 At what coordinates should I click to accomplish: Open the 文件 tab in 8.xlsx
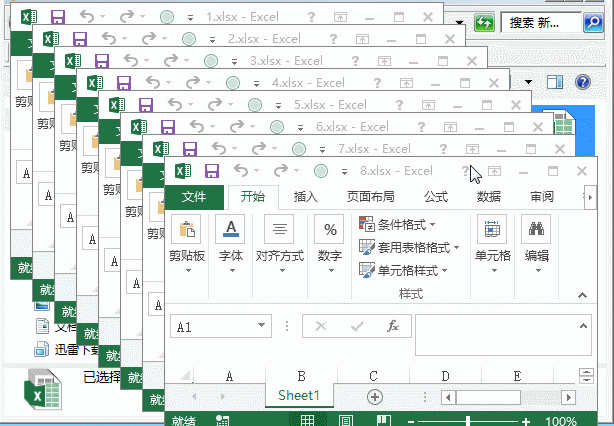(x=194, y=197)
